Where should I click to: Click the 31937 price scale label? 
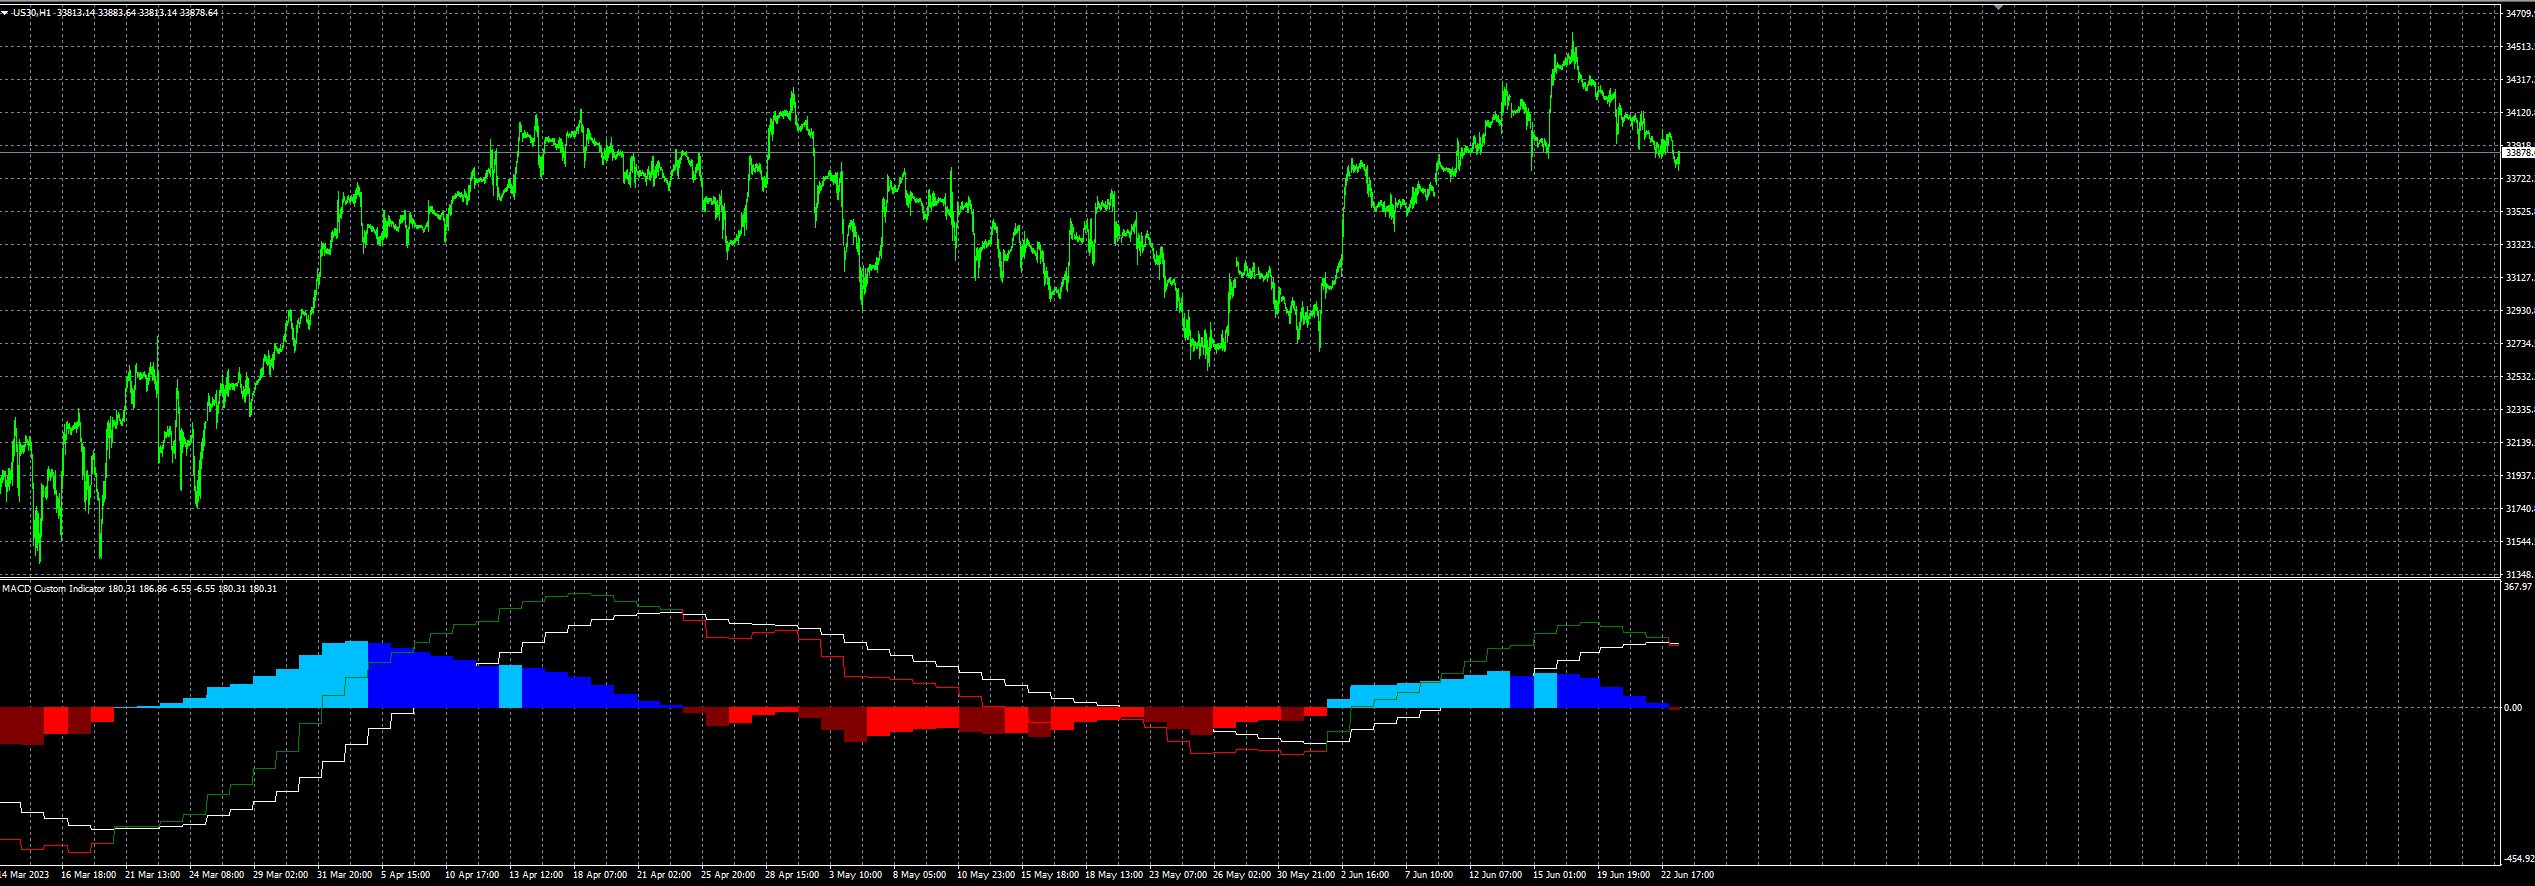pyautogui.click(x=2519, y=476)
